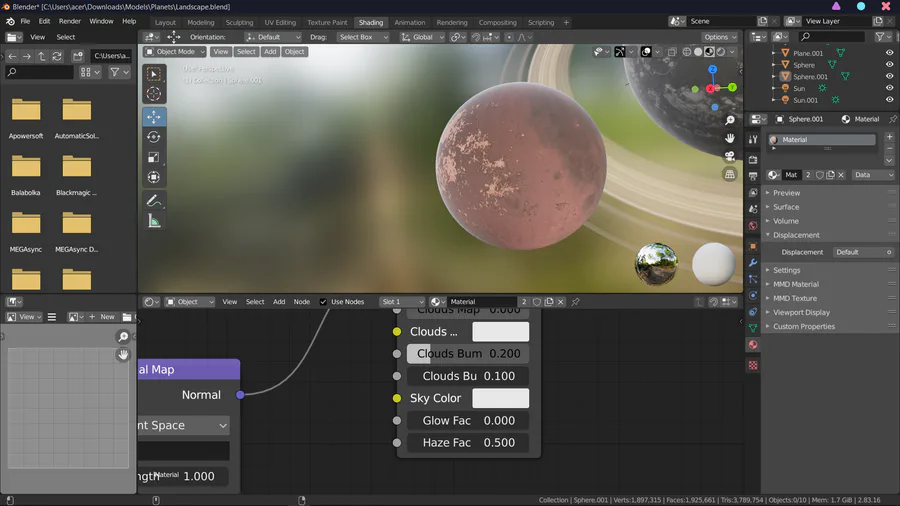Switch to the Compositing workspace tab

[x=498, y=22]
